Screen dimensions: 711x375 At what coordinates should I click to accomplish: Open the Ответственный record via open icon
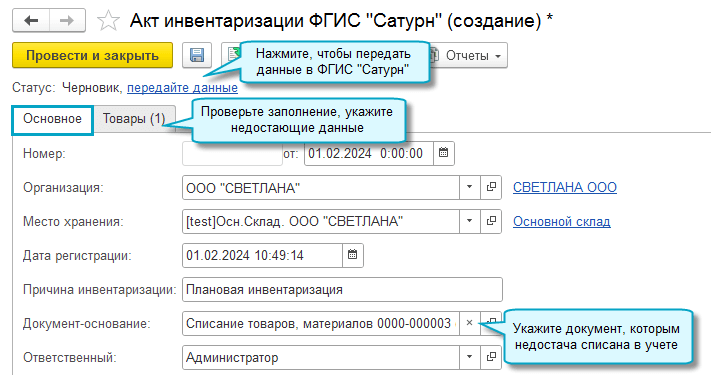click(491, 357)
